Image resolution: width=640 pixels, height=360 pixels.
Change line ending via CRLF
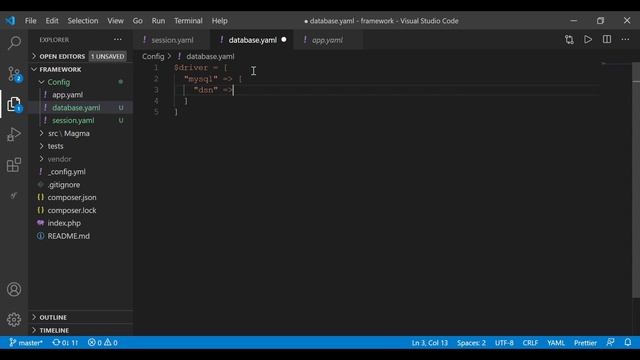(530, 342)
